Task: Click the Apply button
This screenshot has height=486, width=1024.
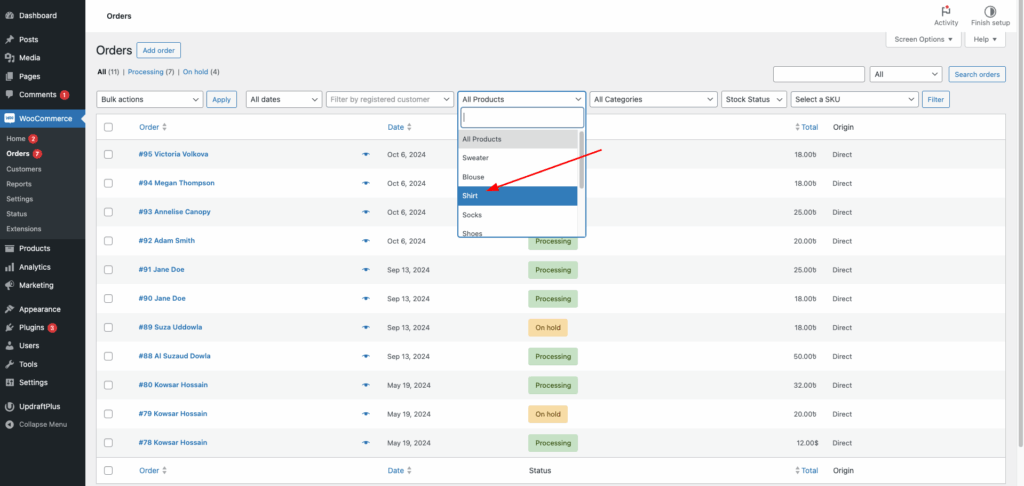Action: [221, 99]
